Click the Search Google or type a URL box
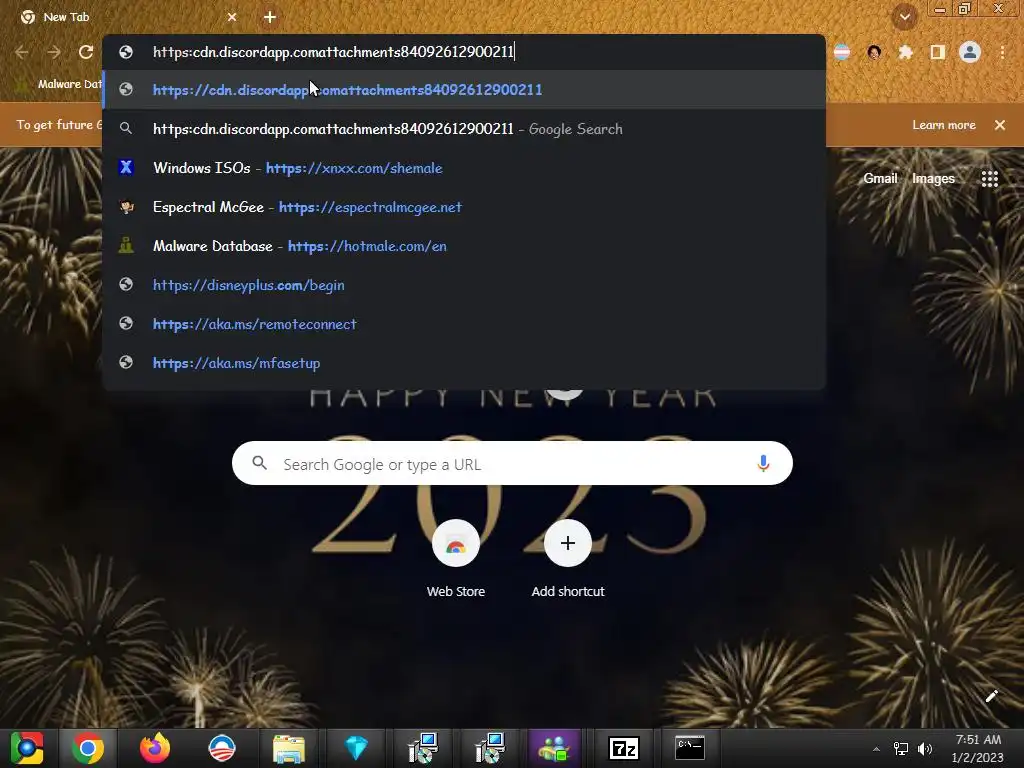Screen dimensions: 1024x768 512,464
